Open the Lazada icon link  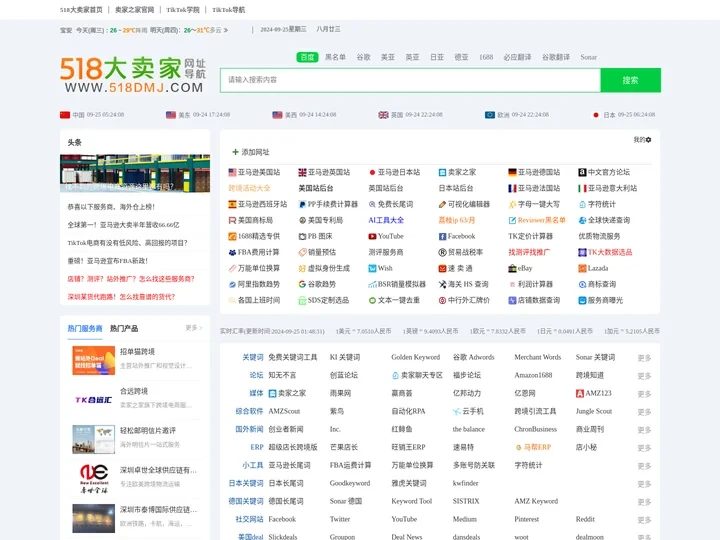coord(593,268)
